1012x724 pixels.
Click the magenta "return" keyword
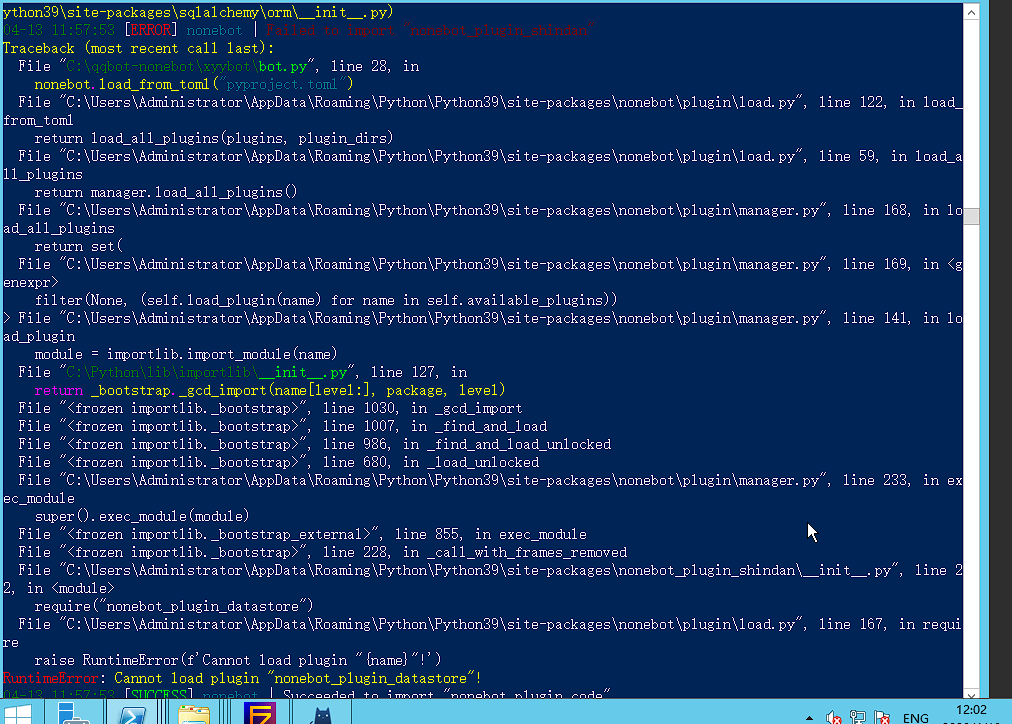click(x=59, y=390)
